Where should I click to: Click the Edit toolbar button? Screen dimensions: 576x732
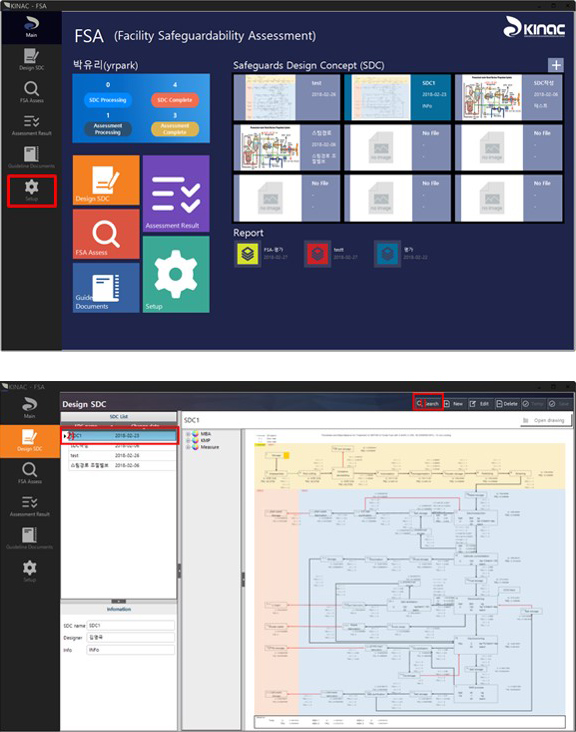point(479,403)
